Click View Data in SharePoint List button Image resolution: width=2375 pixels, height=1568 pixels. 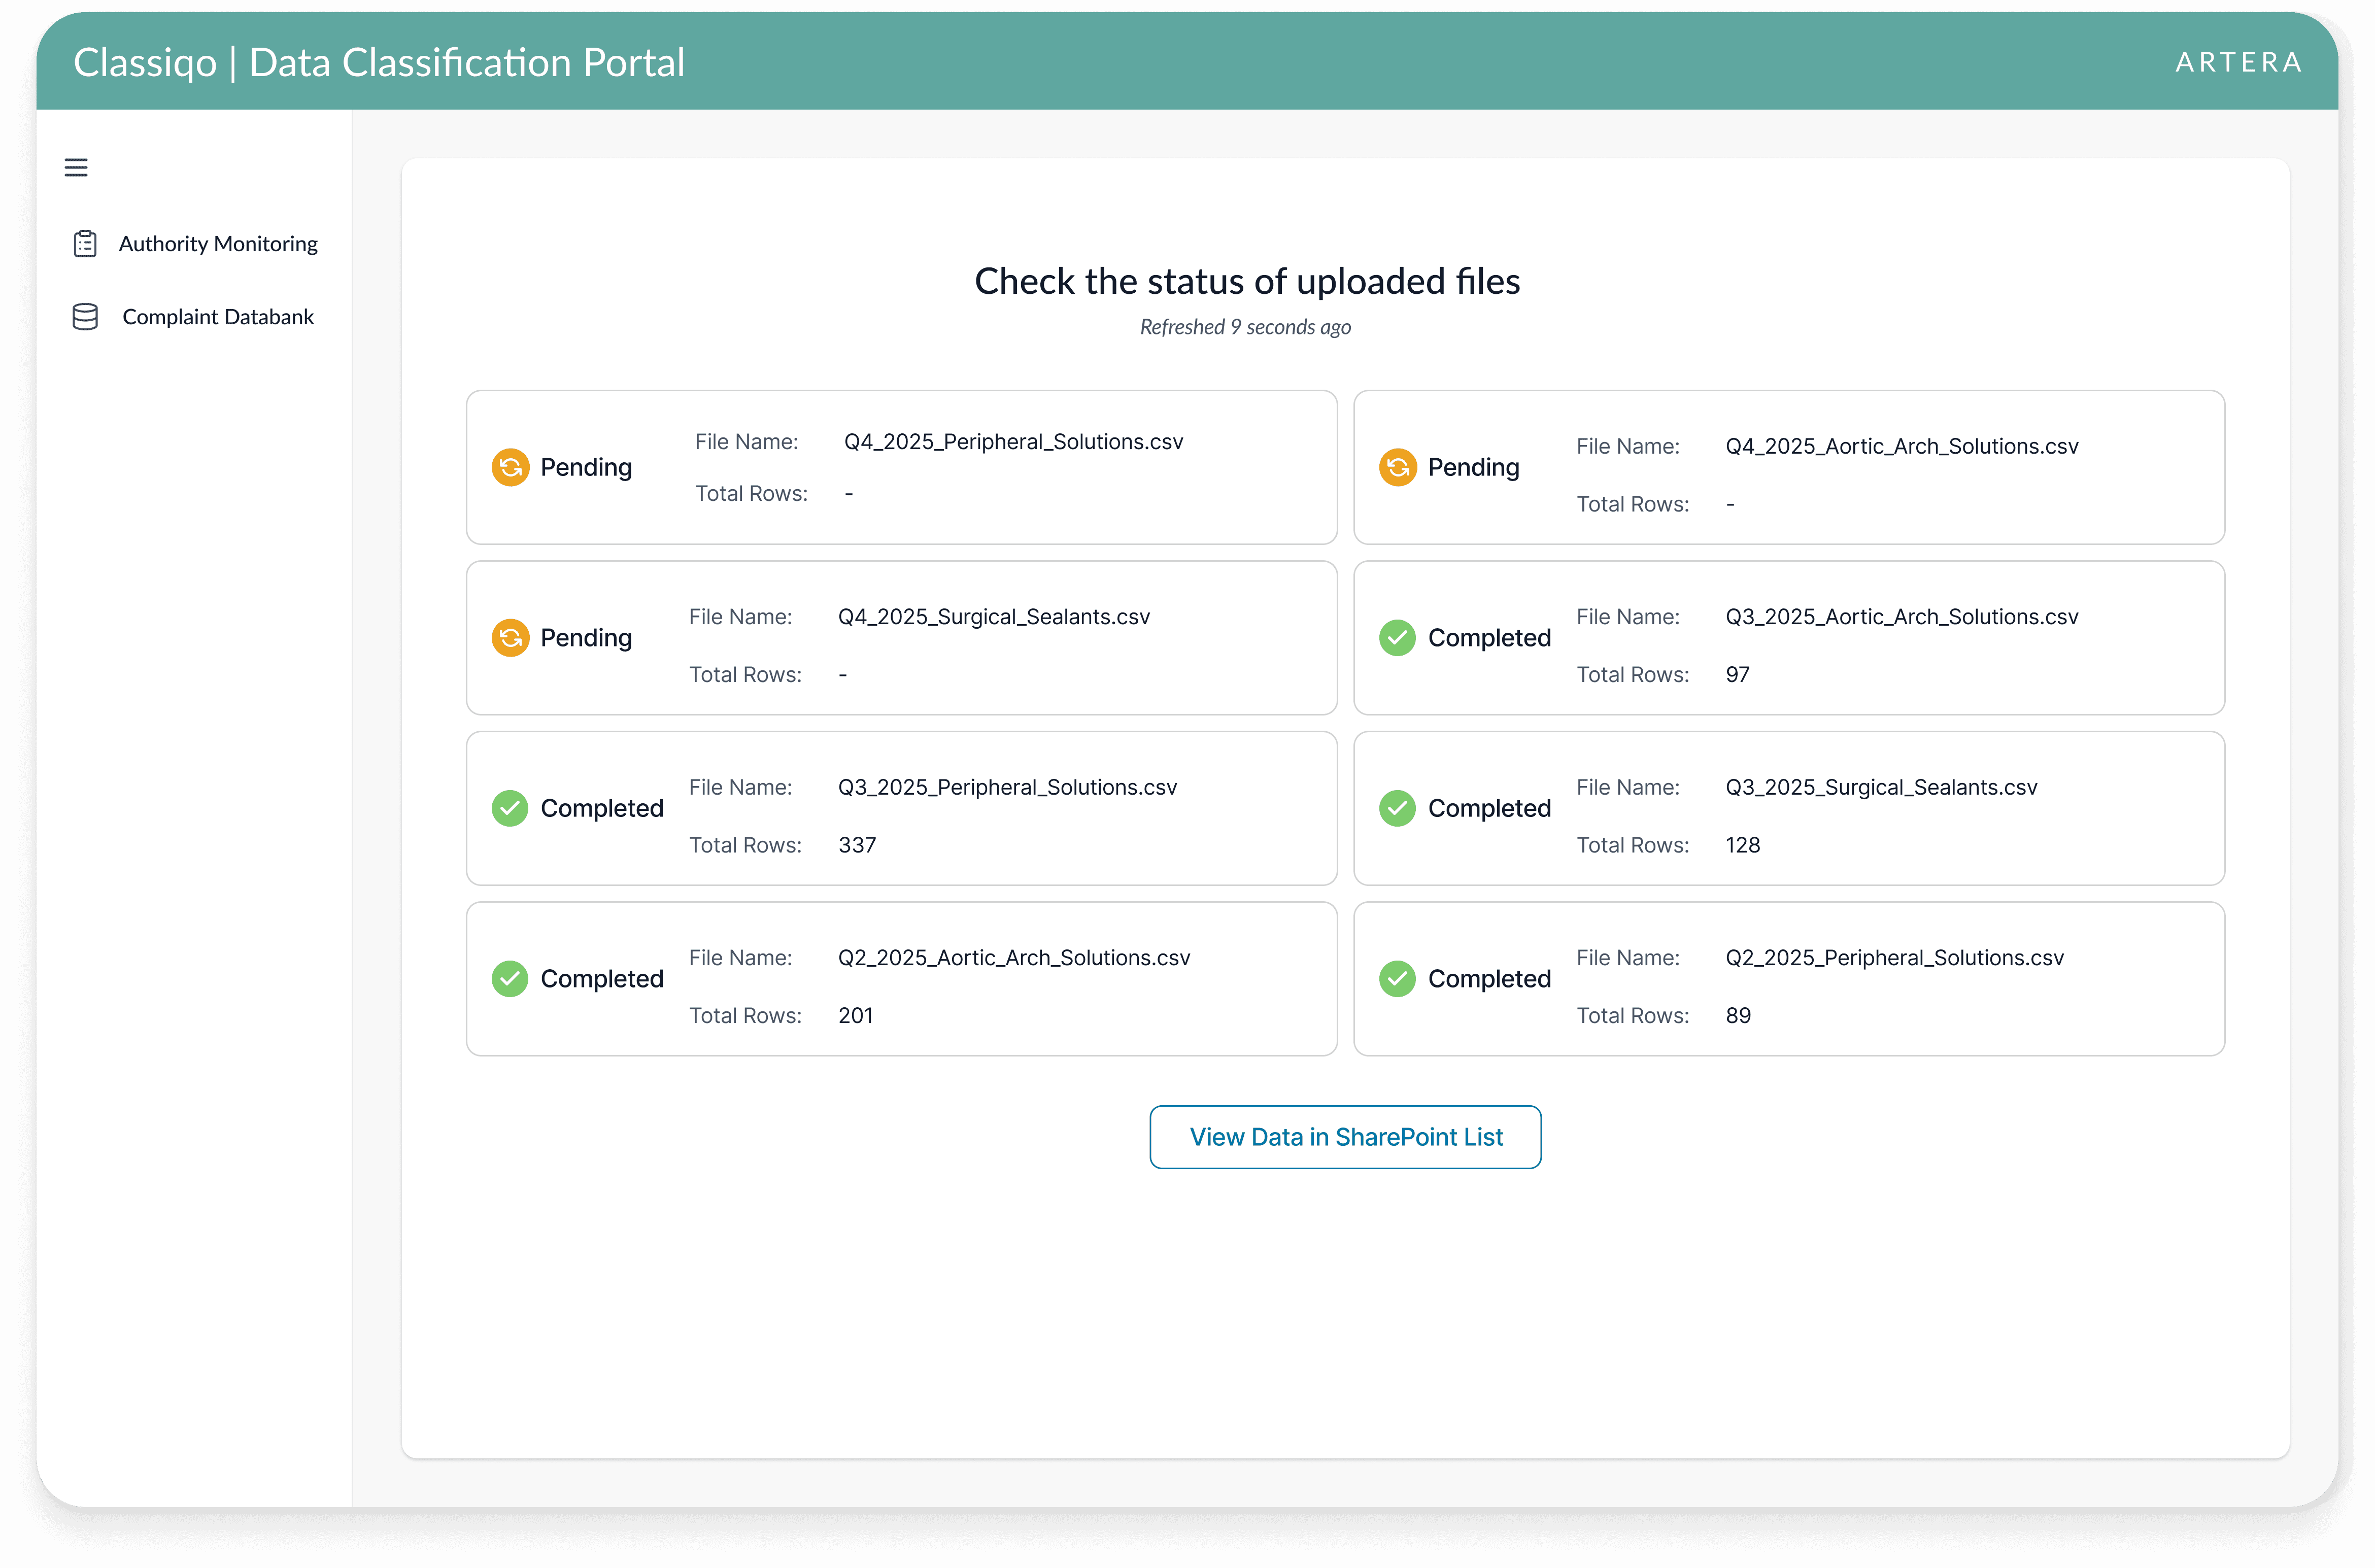pyautogui.click(x=1345, y=1137)
